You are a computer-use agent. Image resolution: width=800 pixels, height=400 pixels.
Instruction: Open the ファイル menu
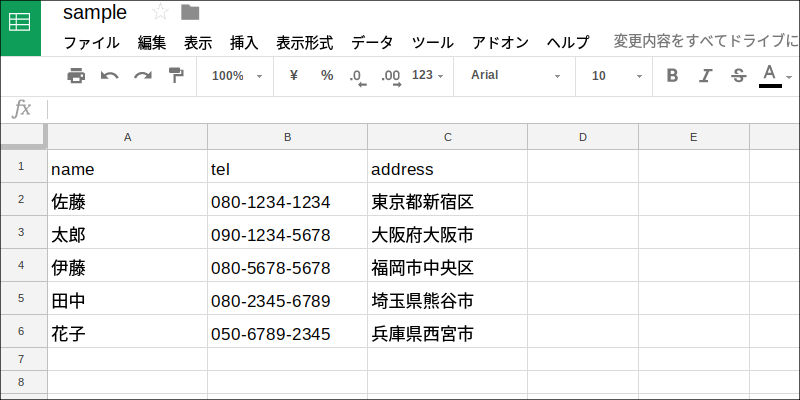pyautogui.click(x=91, y=42)
